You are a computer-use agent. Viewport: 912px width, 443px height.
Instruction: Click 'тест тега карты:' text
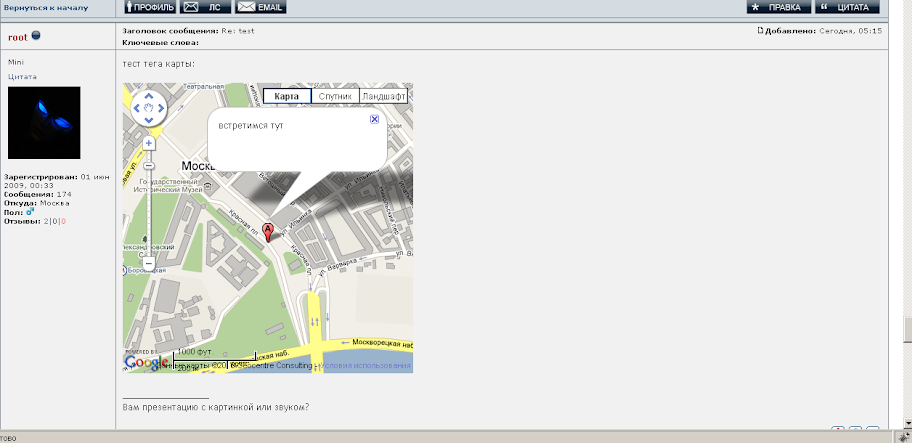coord(159,63)
